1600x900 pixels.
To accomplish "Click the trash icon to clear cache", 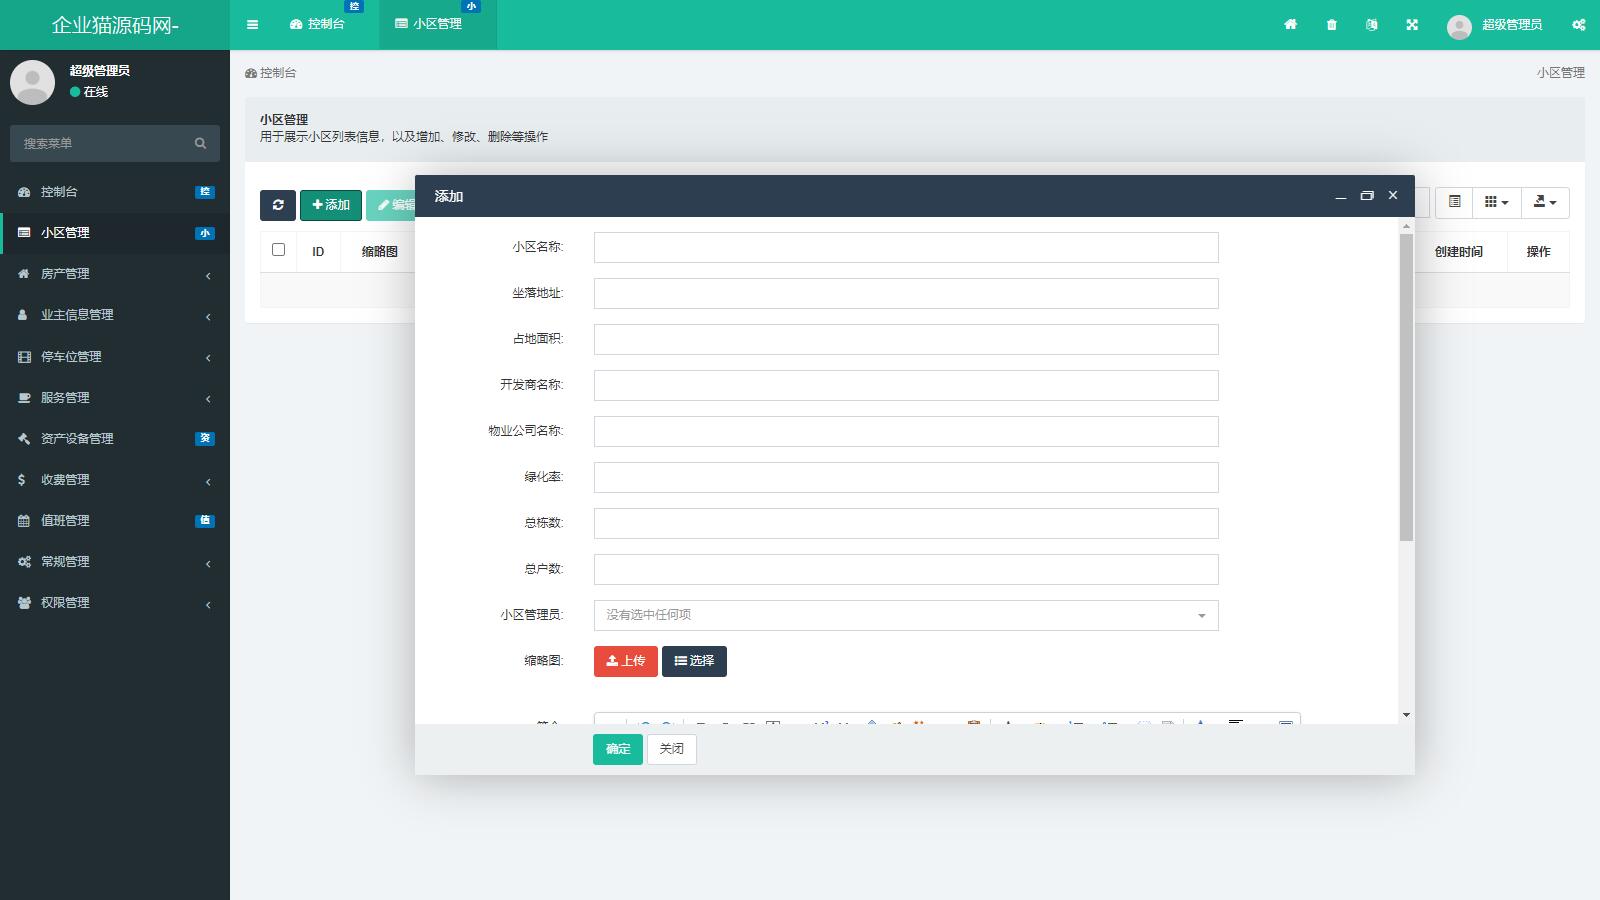I will pyautogui.click(x=1332, y=25).
